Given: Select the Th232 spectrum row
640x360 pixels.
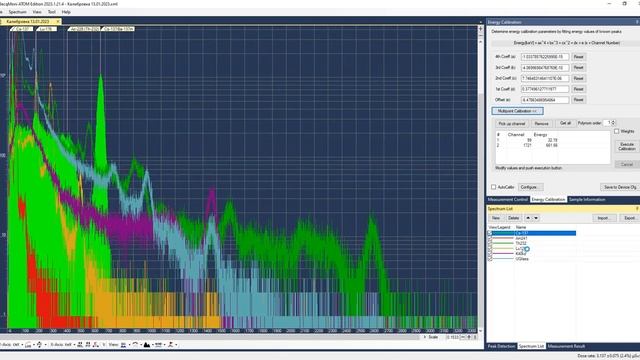Looking at the screenshot, I should pyautogui.click(x=532, y=243).
